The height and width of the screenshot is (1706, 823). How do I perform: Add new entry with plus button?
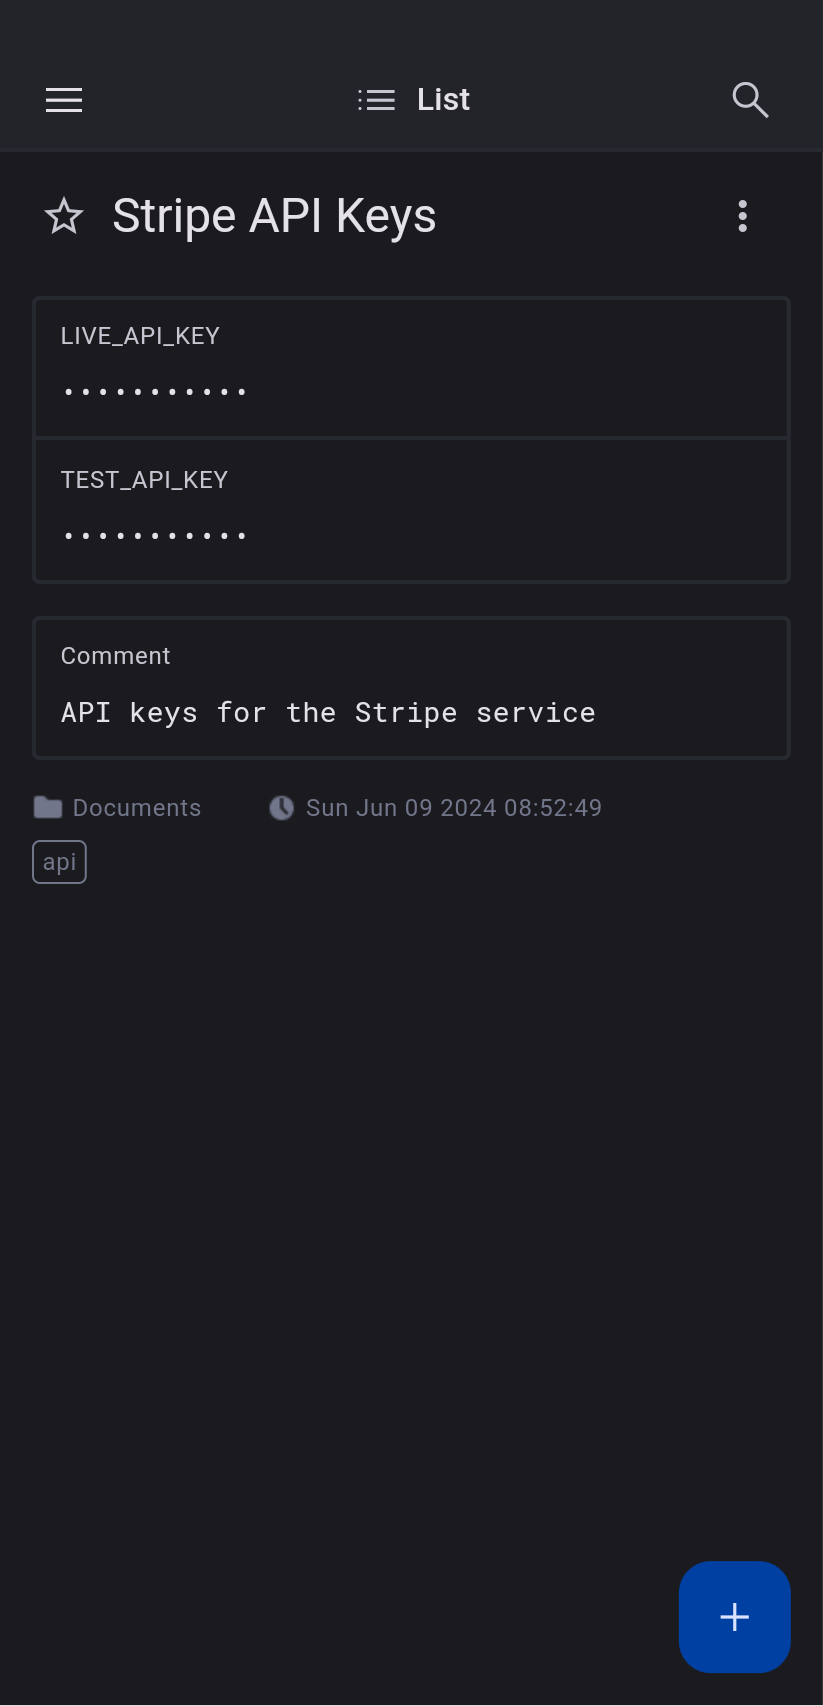[x=734, y=1616]
